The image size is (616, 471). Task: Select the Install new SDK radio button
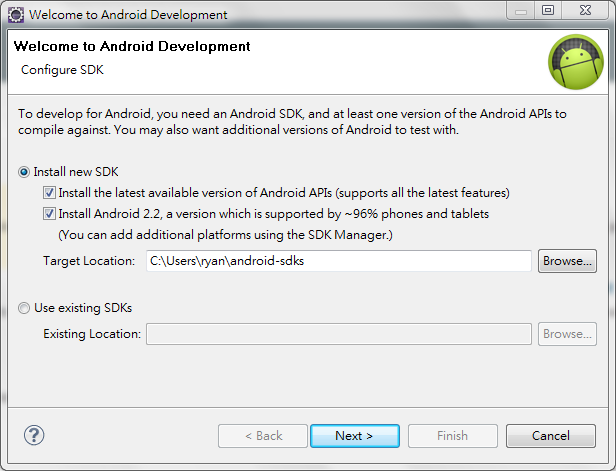click(x=24, y=172)
